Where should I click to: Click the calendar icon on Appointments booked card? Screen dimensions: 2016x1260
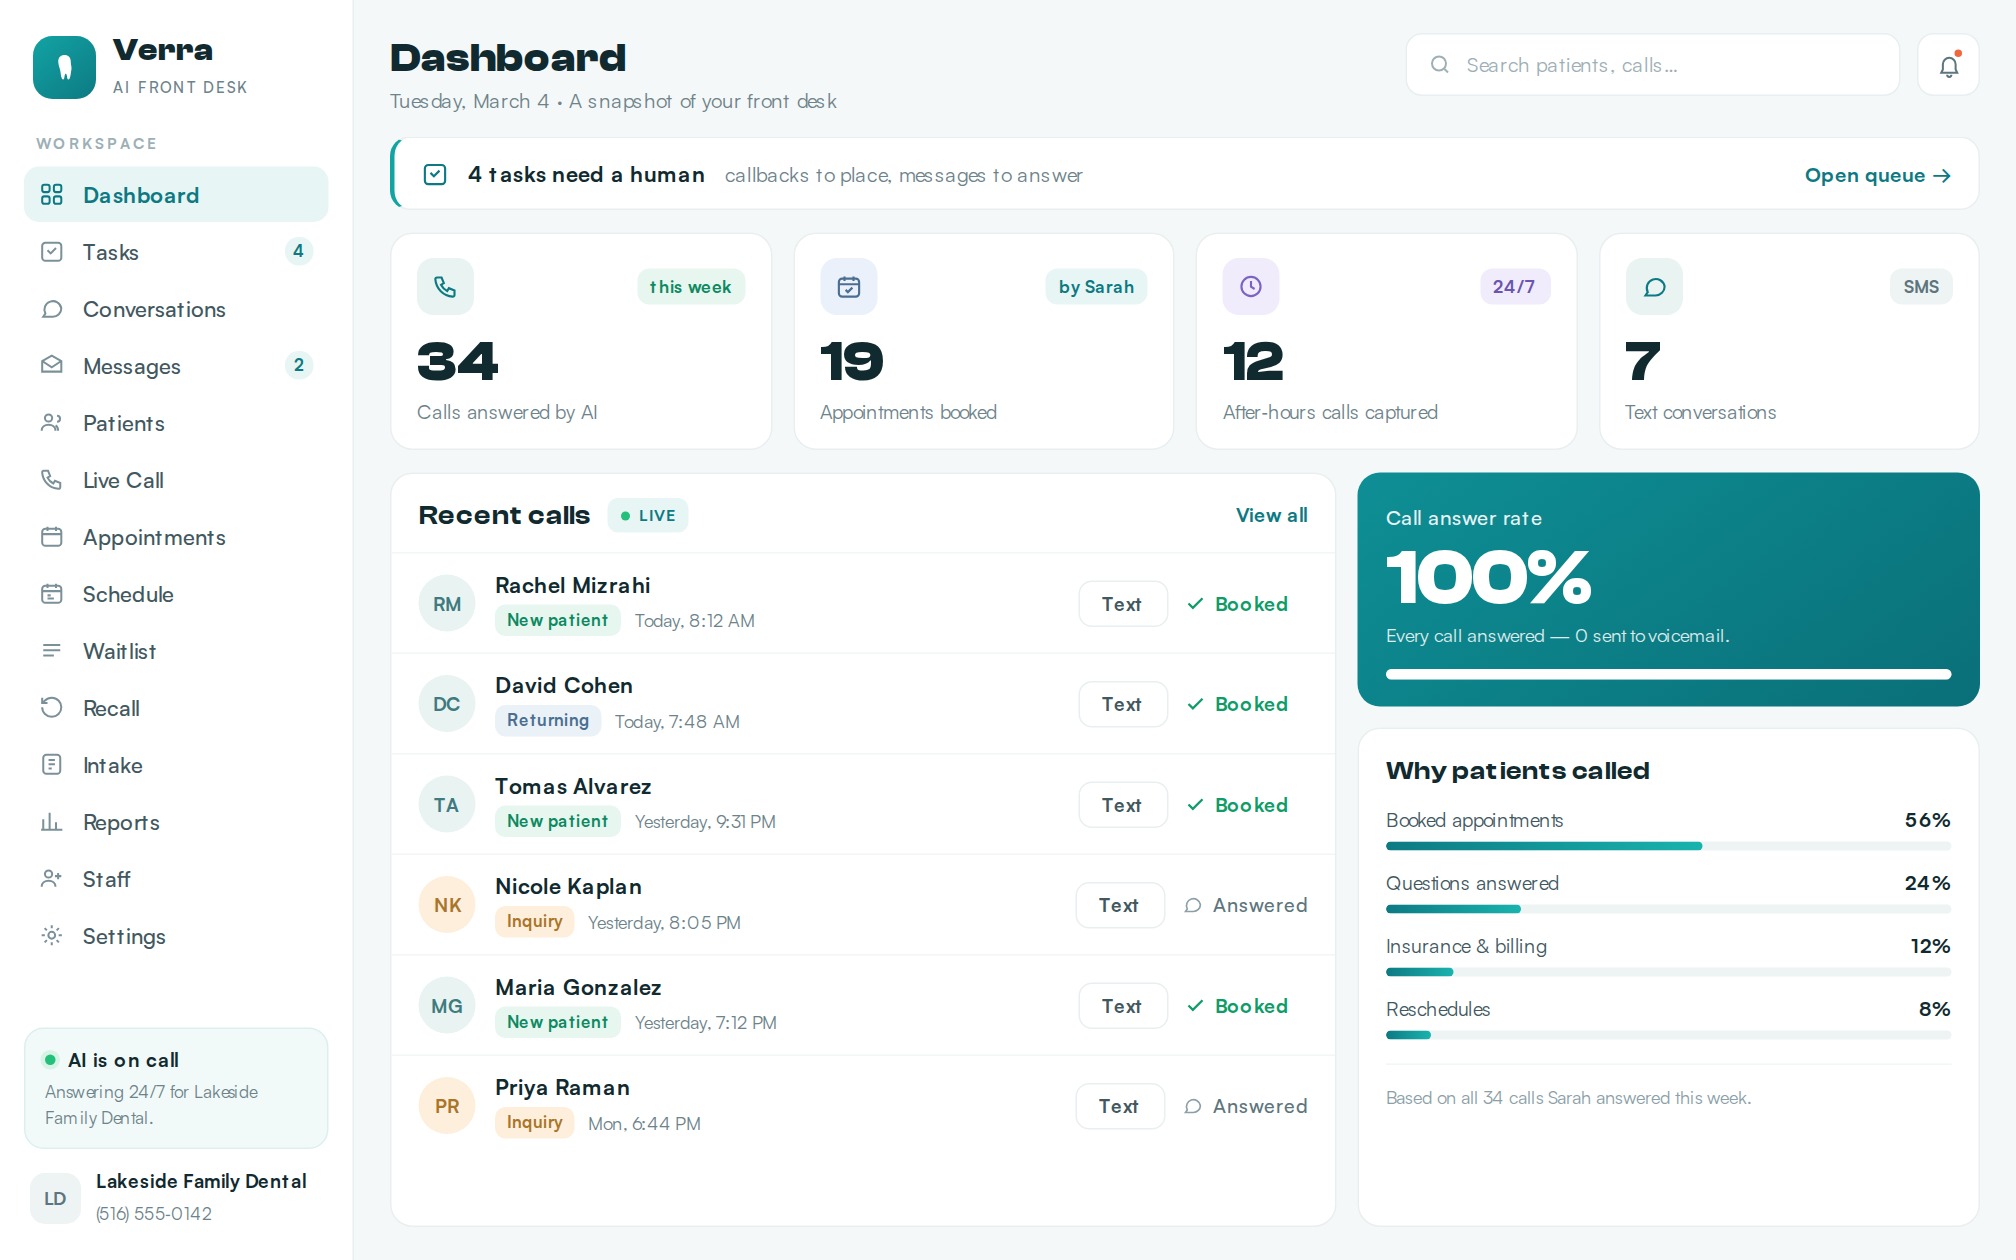coord(849,287)
